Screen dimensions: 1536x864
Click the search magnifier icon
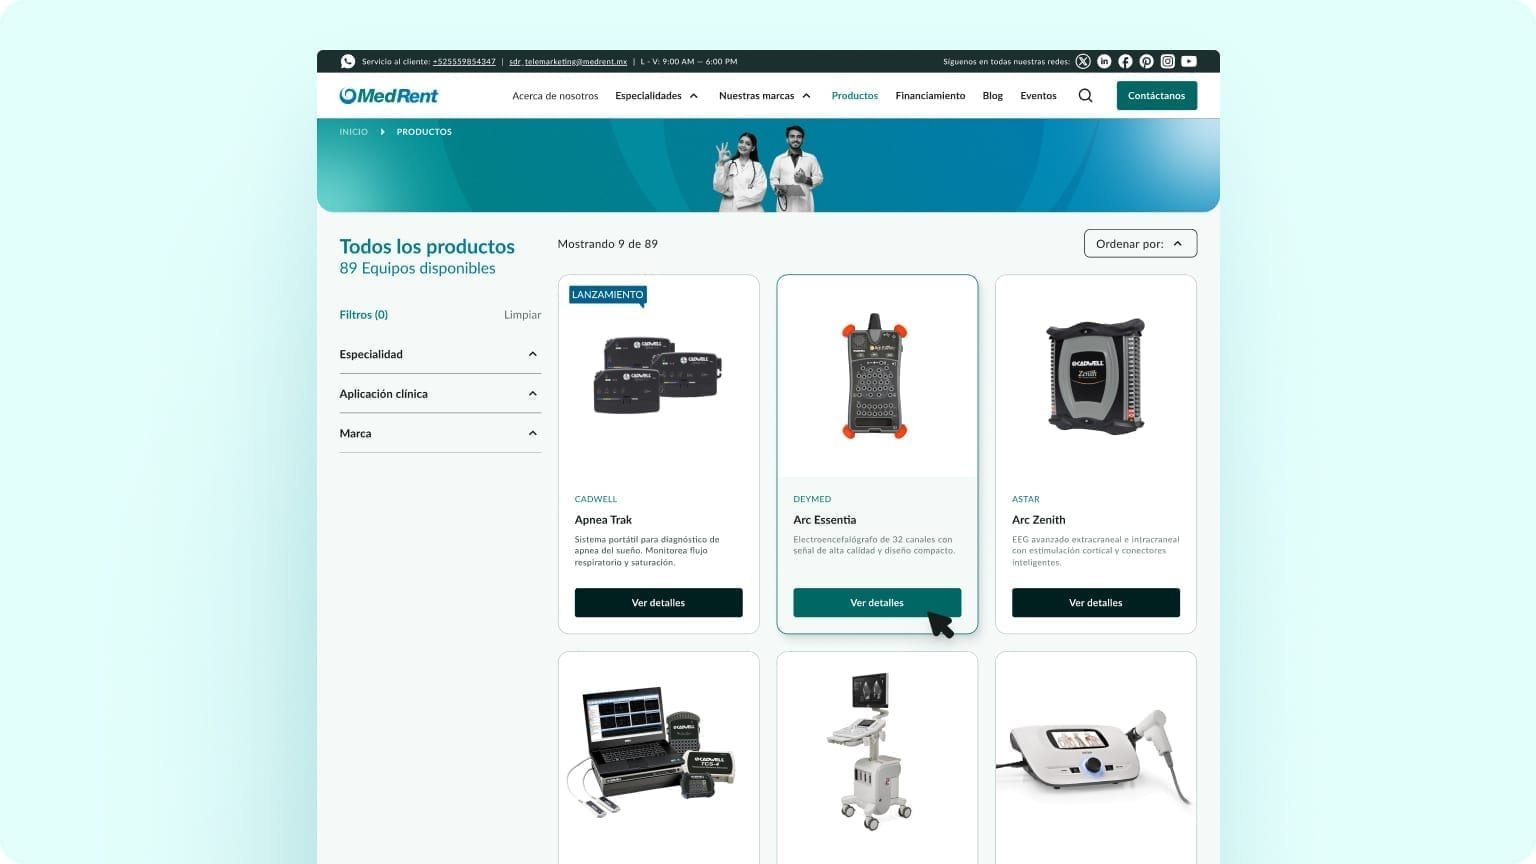coord(1085,96)
